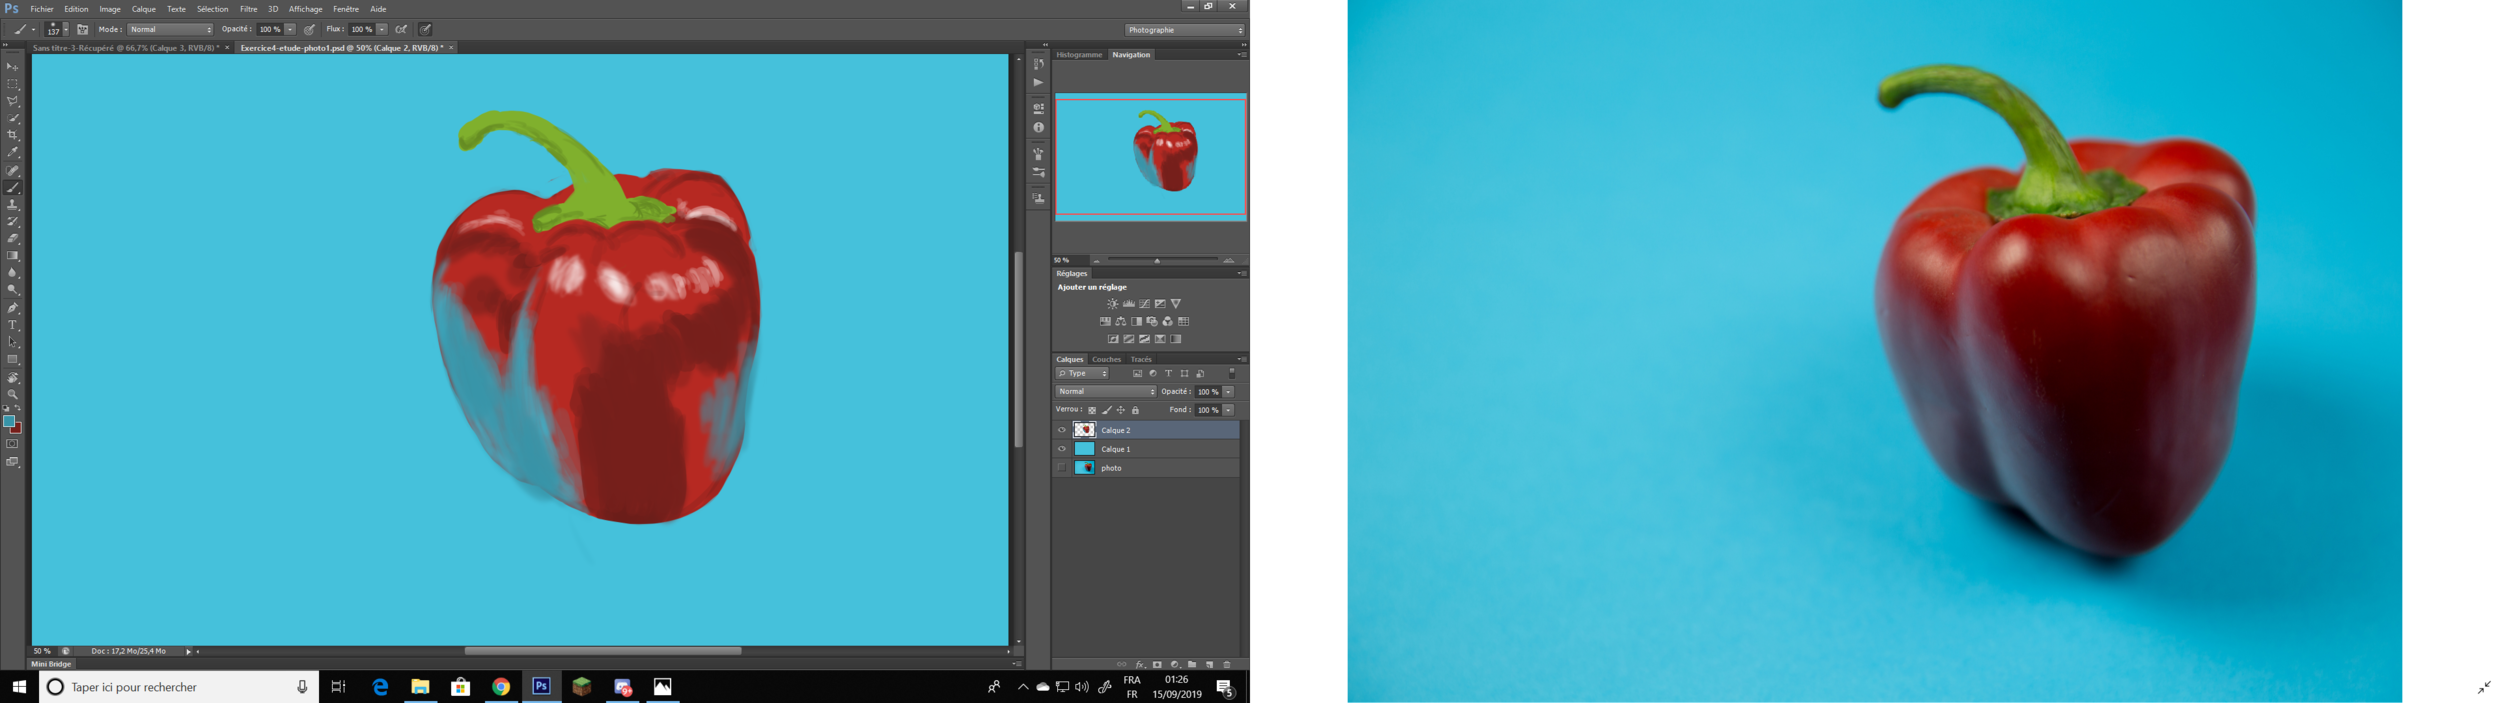Image resolution: width=2500 pixels, height=703 pixels.
Task: Create a new layer icon
Action: click(1209, 665)
